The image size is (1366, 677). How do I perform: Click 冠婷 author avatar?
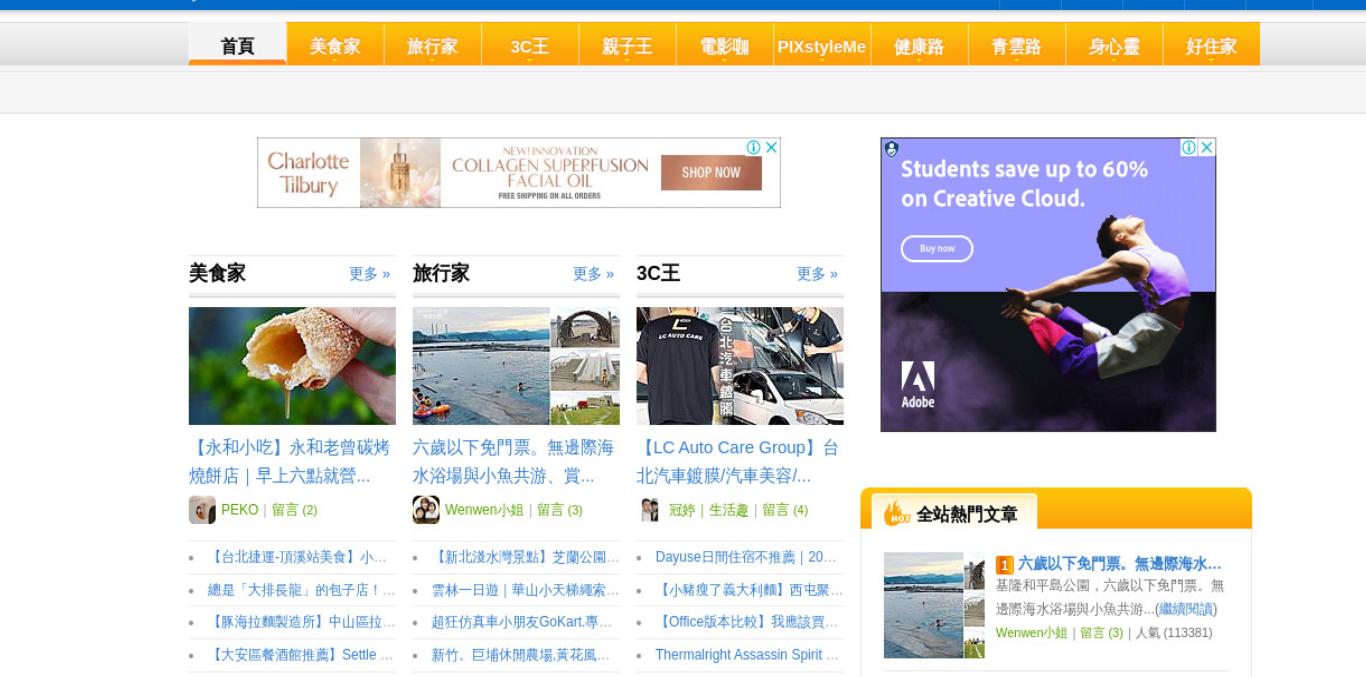click(x=650, y=510)
